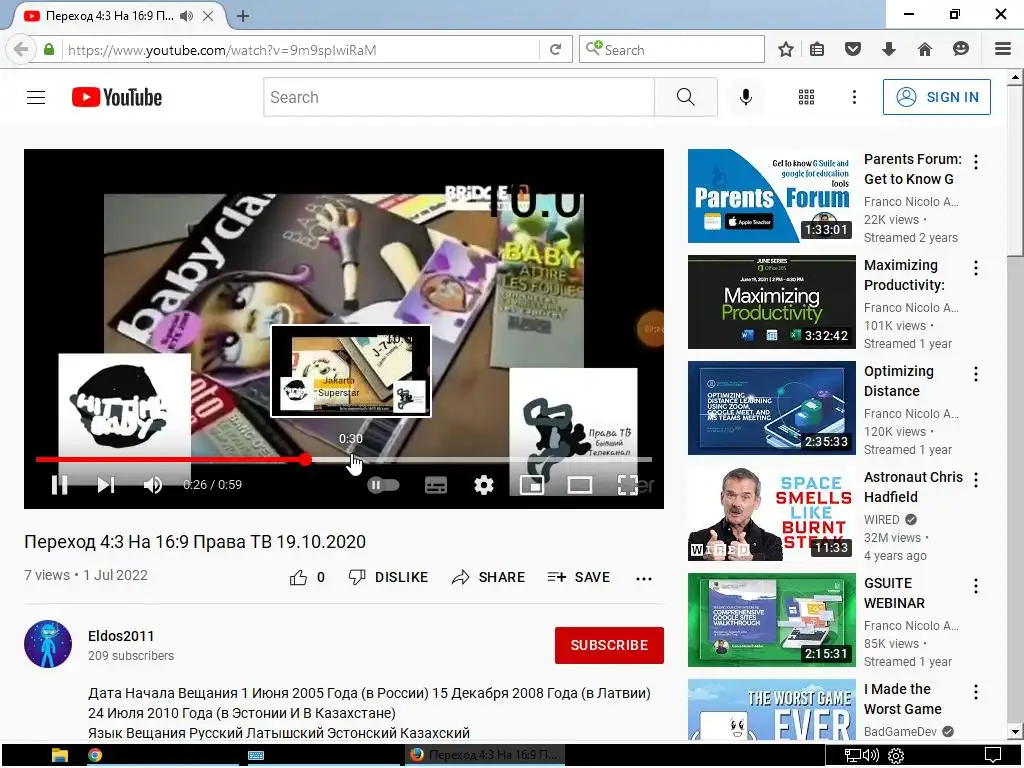Viewport: 1024px width, 768px height.
Task: Skip to next video
Action: point(106,485)
